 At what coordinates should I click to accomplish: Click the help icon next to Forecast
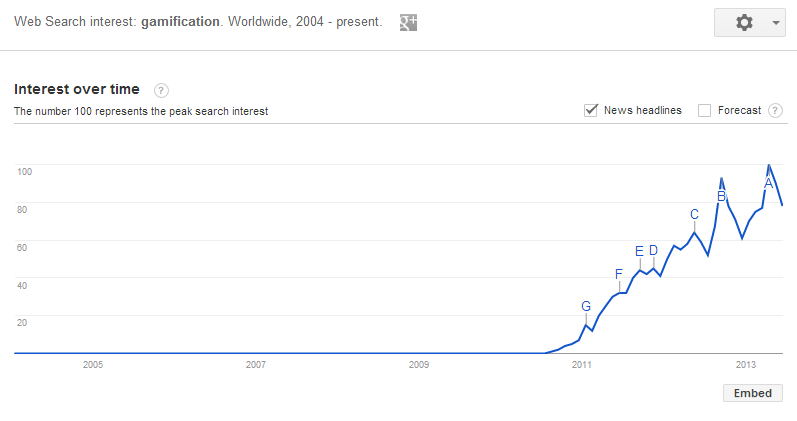775,110
